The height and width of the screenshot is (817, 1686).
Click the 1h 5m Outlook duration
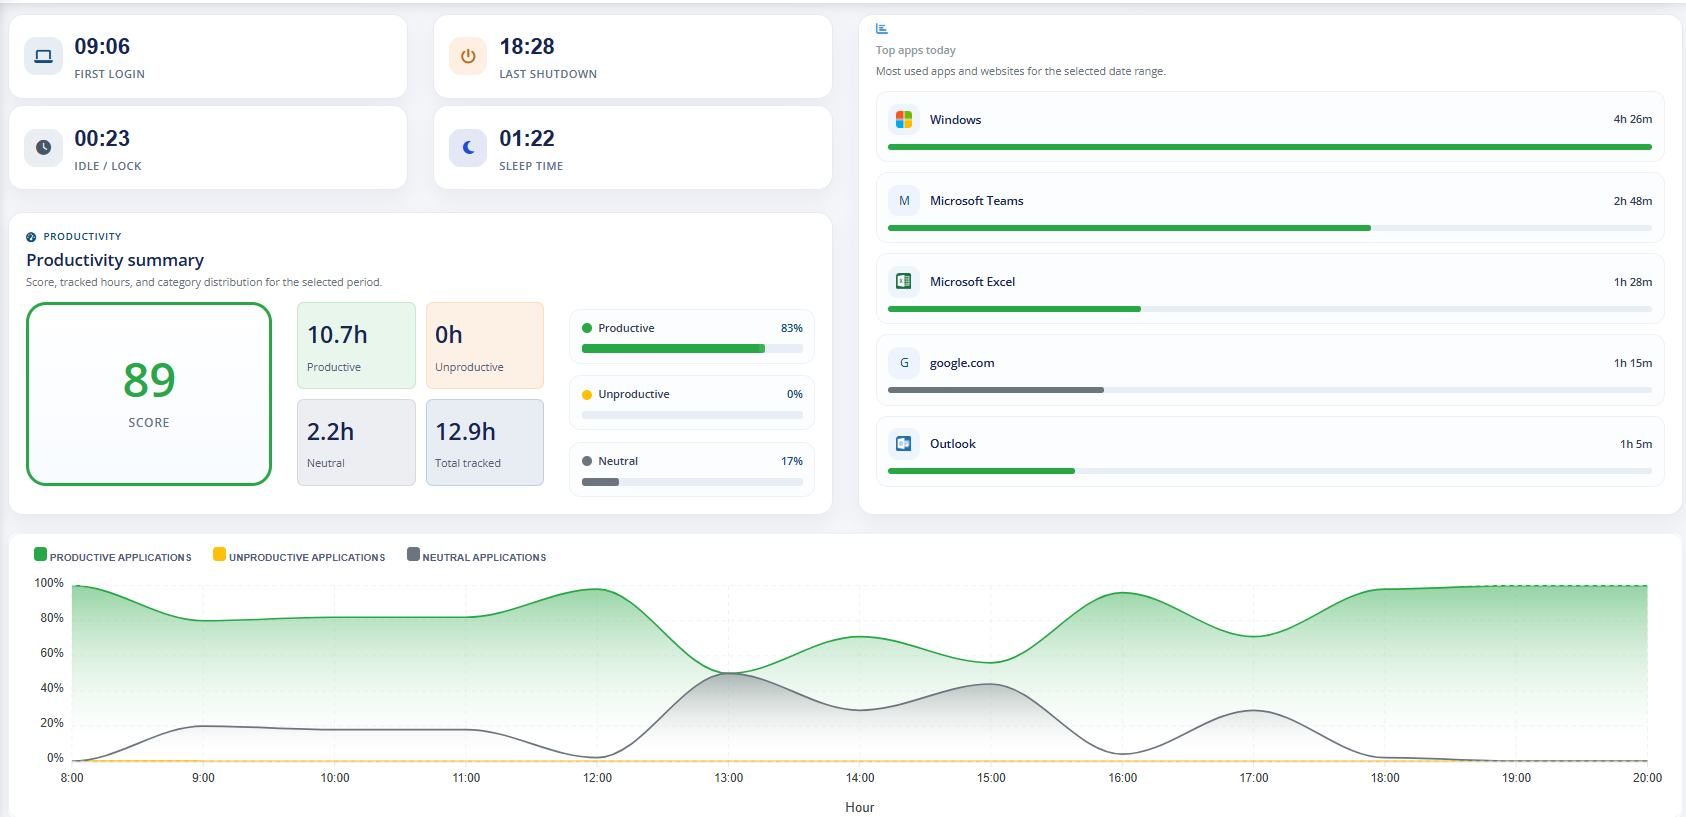coord(1636,443)
